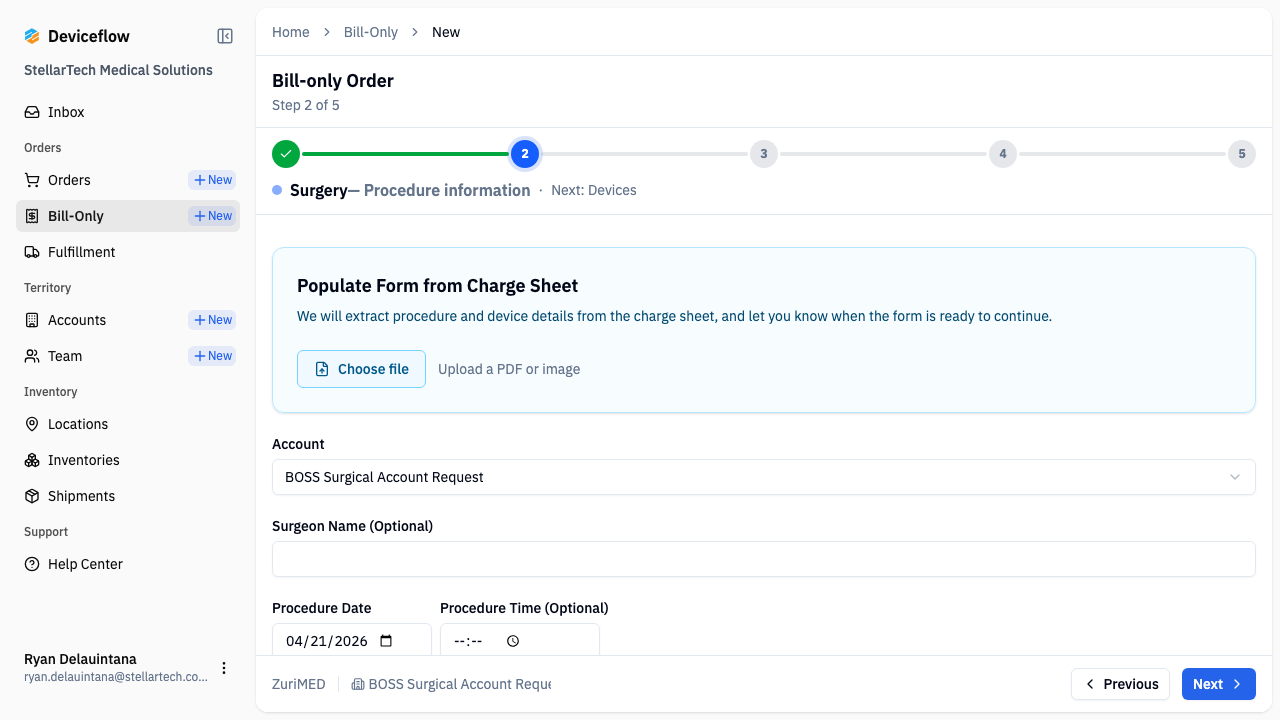Screen dimensions: 1280x720
Task: Click the clock icon in Procedure Time
Action: 513,641
